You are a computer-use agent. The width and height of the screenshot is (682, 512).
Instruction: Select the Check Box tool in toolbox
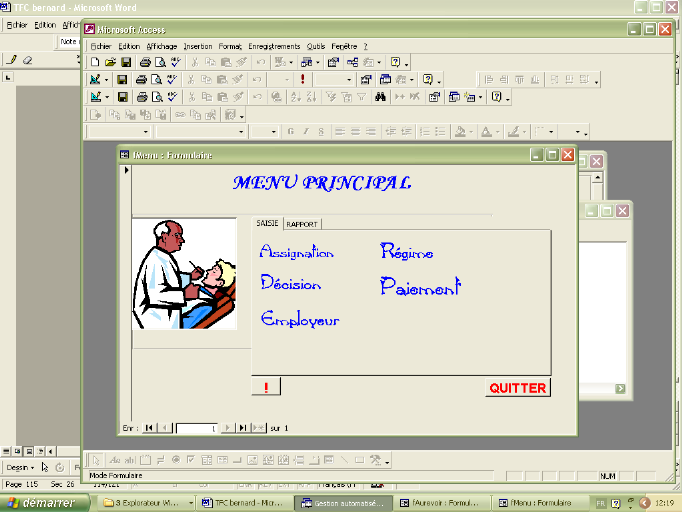click(x=191, y=460)
